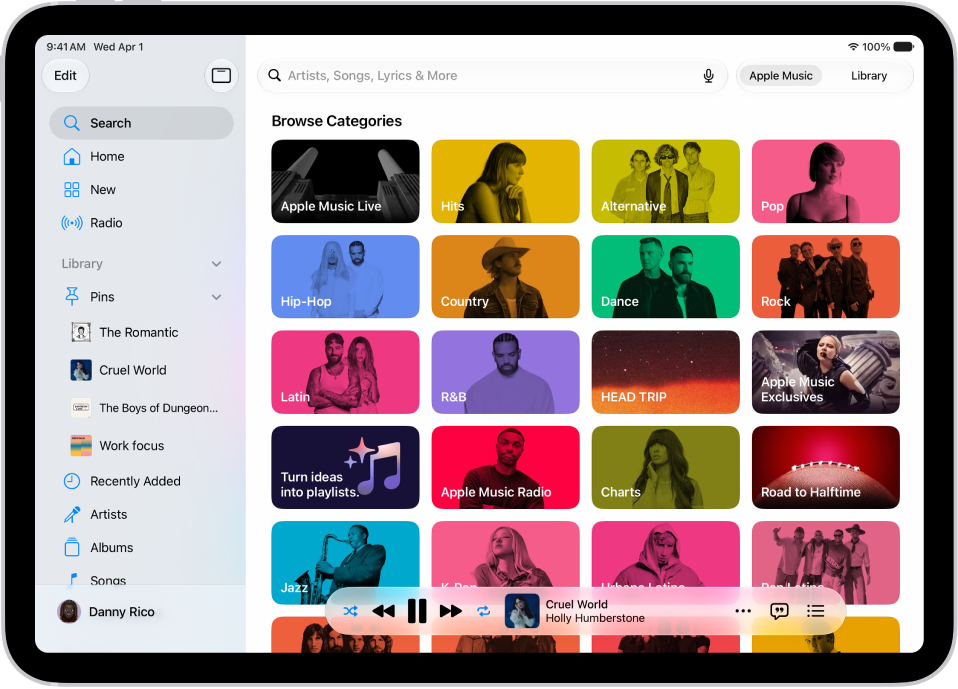Switch to the Apple Music tab
Image resolution: width=958 pixels, height=689 pixels.
click(x=781, y=76)
